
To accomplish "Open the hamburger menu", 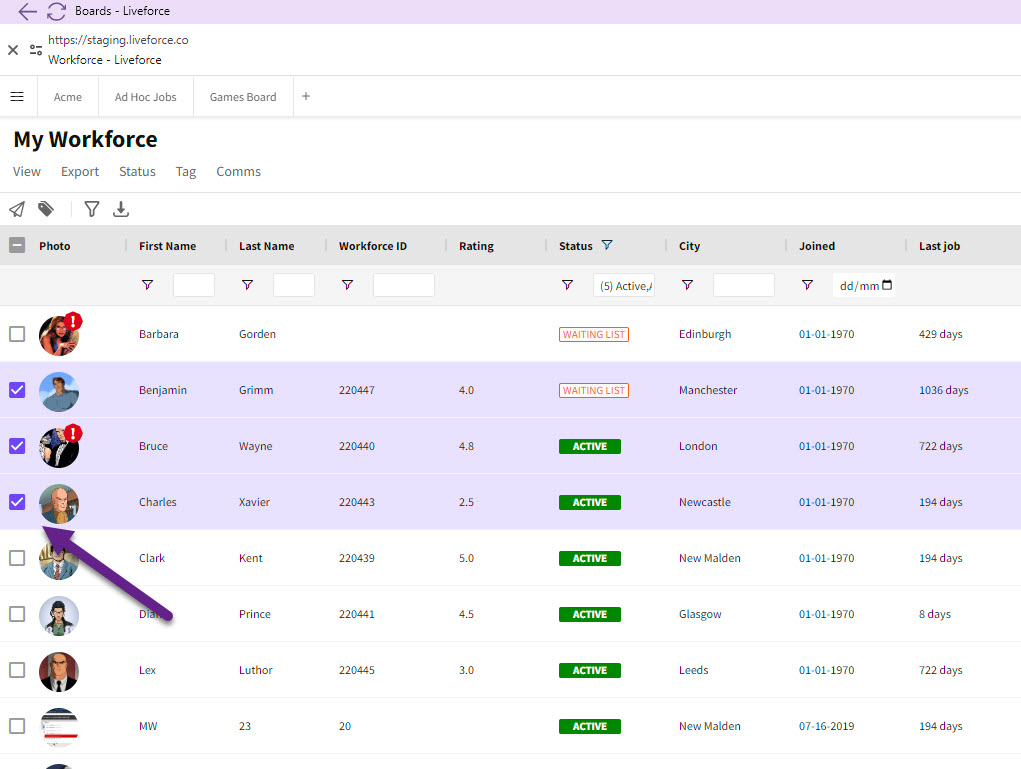I will pyautogui.click(x=17, y=97).
